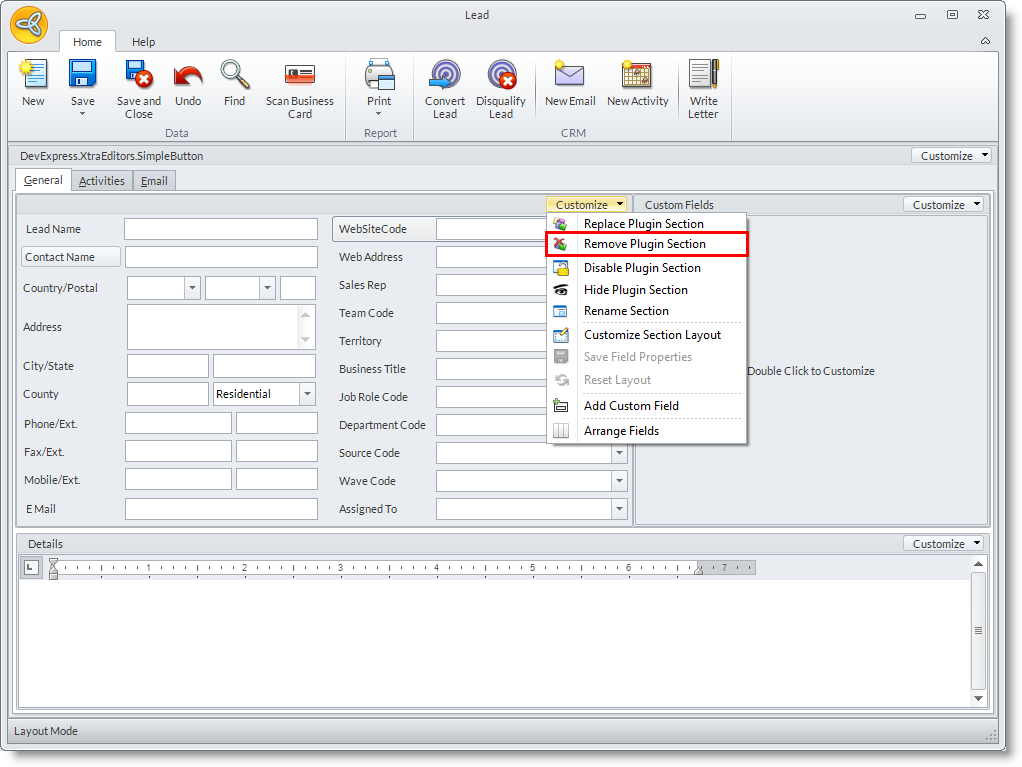
Task: Click the Lead Name input field
Action: point(221,229)
